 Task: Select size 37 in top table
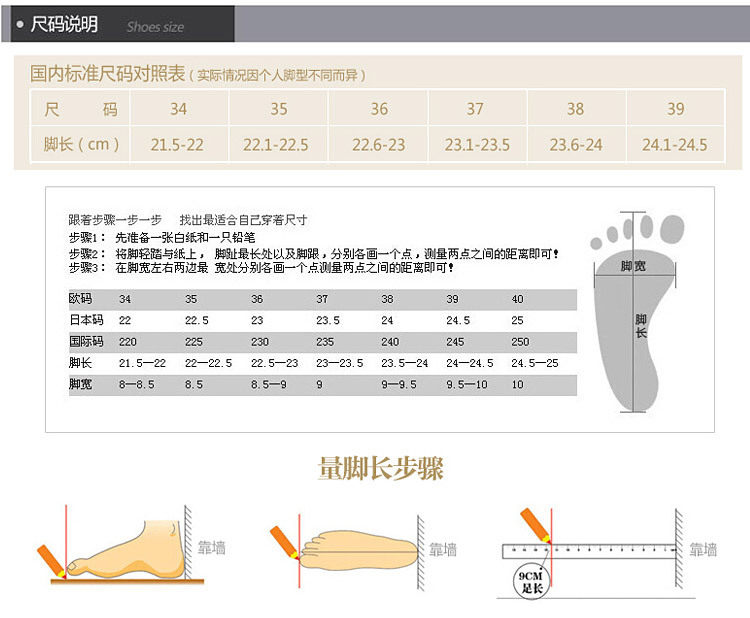[x=475, y=109]
